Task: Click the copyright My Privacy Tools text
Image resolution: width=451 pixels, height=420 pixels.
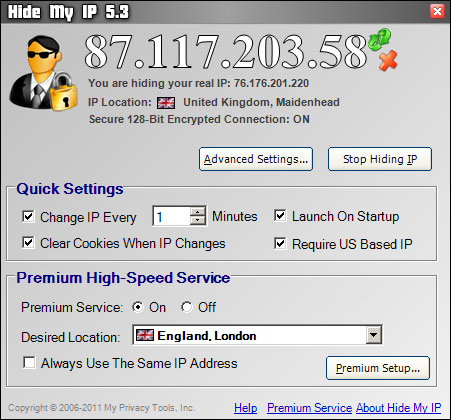Action: click(101, 408)
